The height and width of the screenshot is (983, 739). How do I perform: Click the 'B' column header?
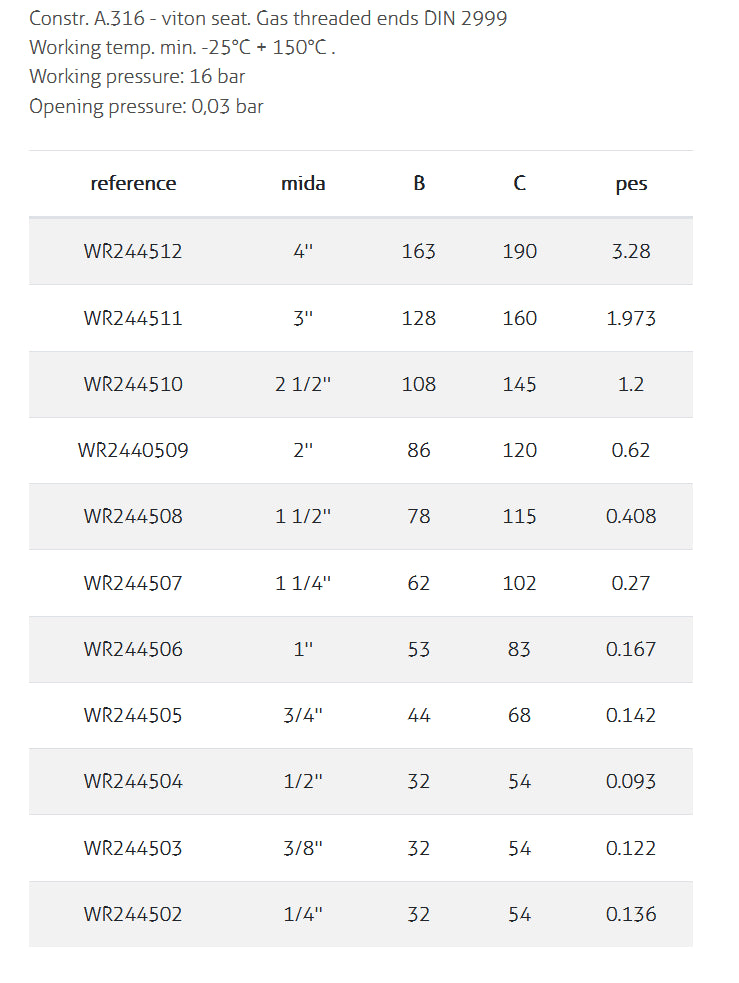[x=419, y=184]
